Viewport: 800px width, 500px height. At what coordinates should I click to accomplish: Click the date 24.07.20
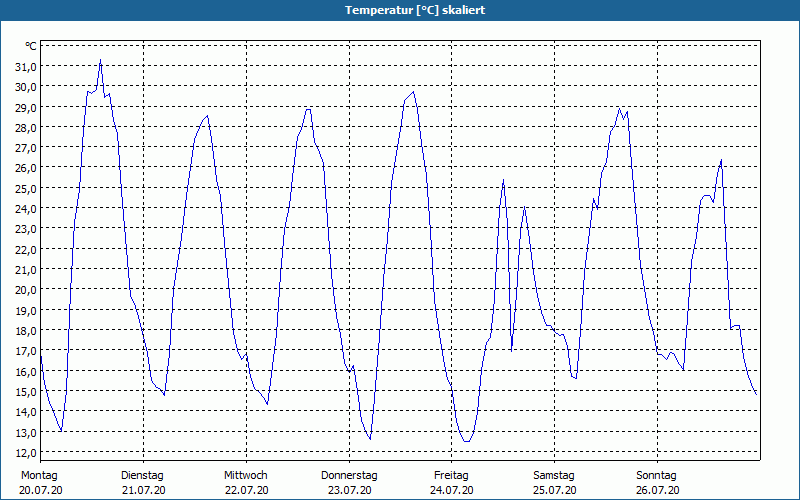452,490
